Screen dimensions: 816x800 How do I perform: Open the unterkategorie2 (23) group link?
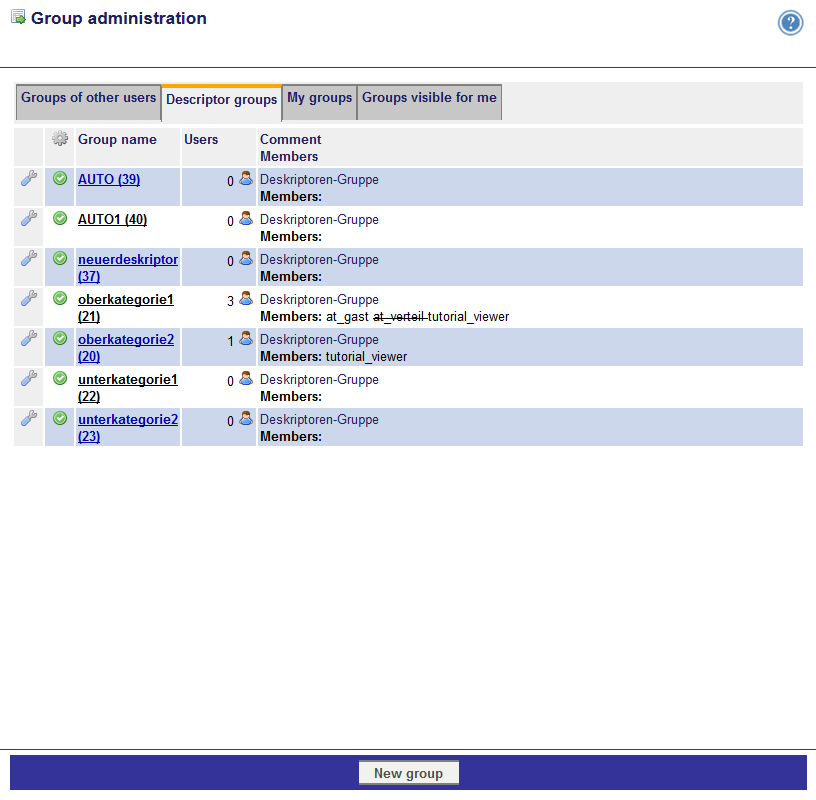(x=128, y=427)
